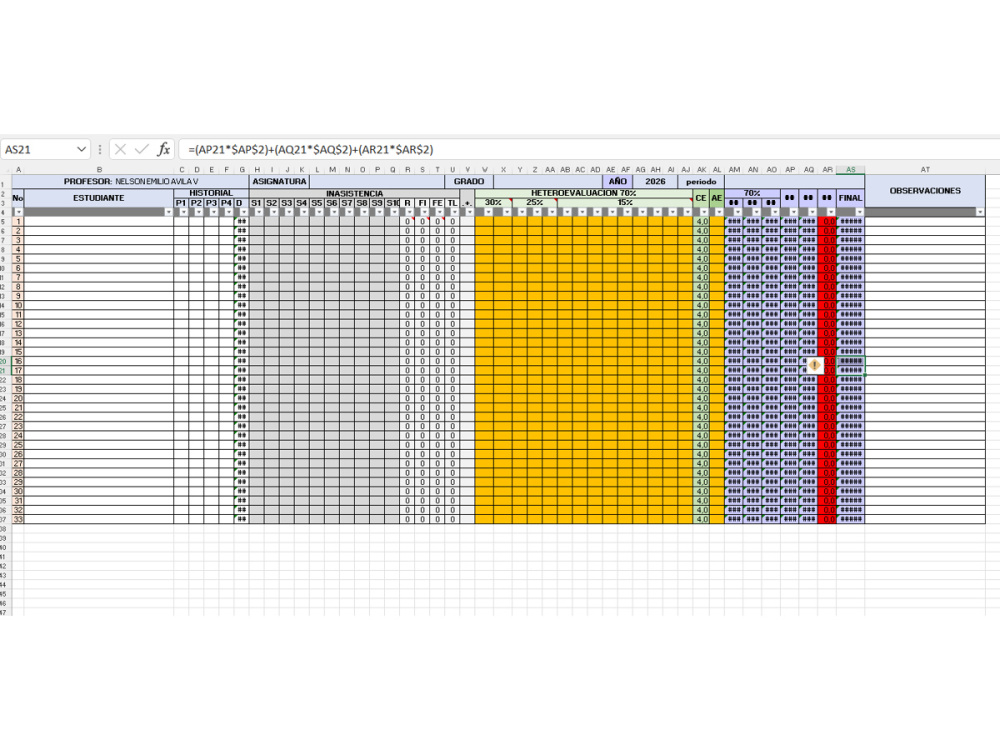Image resolution: width=1000 pixels, height=750 pixels.
Task: Open the P1 column filter dropdown
Action: click(183, 212)
